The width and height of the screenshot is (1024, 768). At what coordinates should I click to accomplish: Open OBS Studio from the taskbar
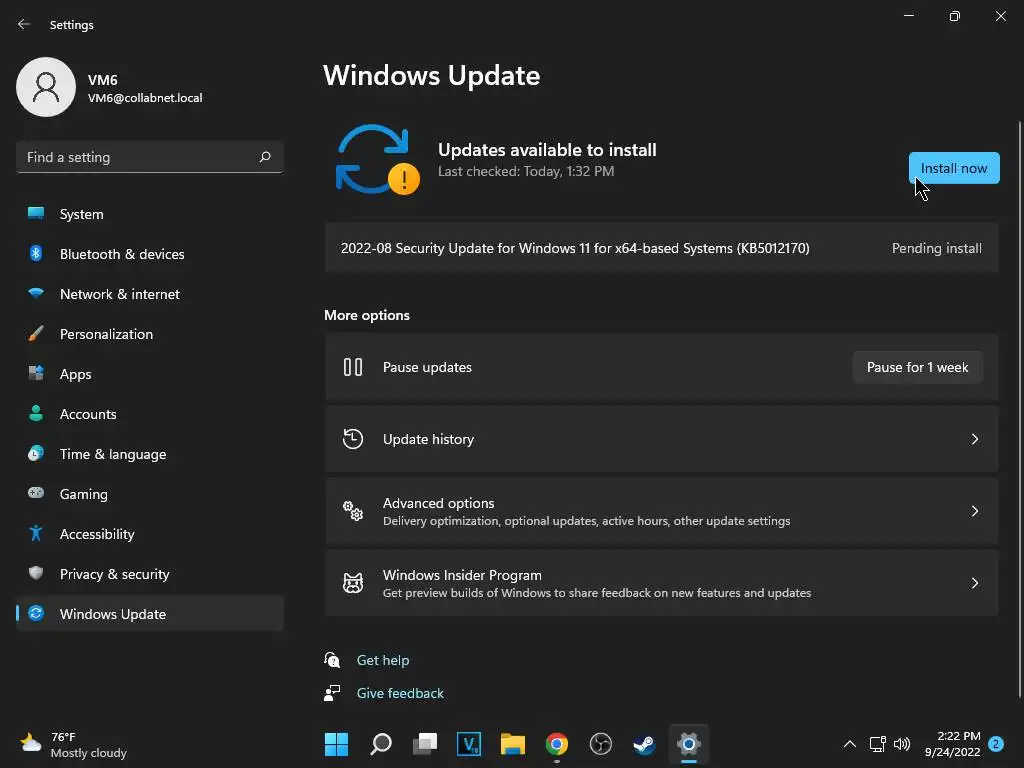(601, 744)
